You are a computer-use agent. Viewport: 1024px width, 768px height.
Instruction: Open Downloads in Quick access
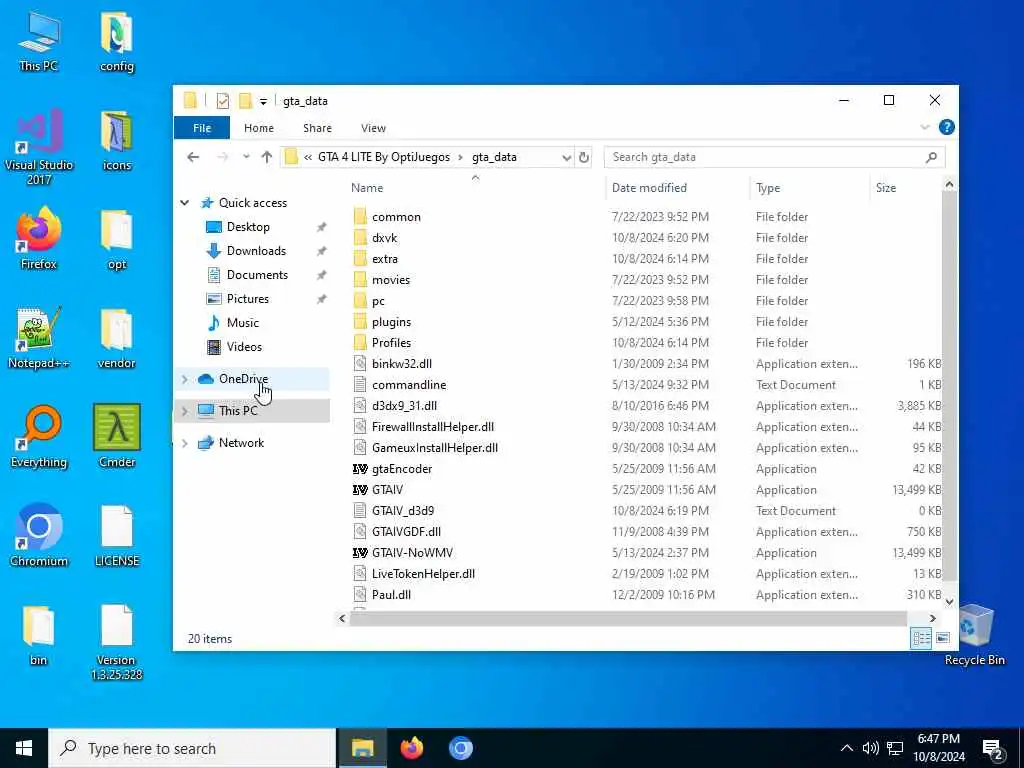coord(255,251)
